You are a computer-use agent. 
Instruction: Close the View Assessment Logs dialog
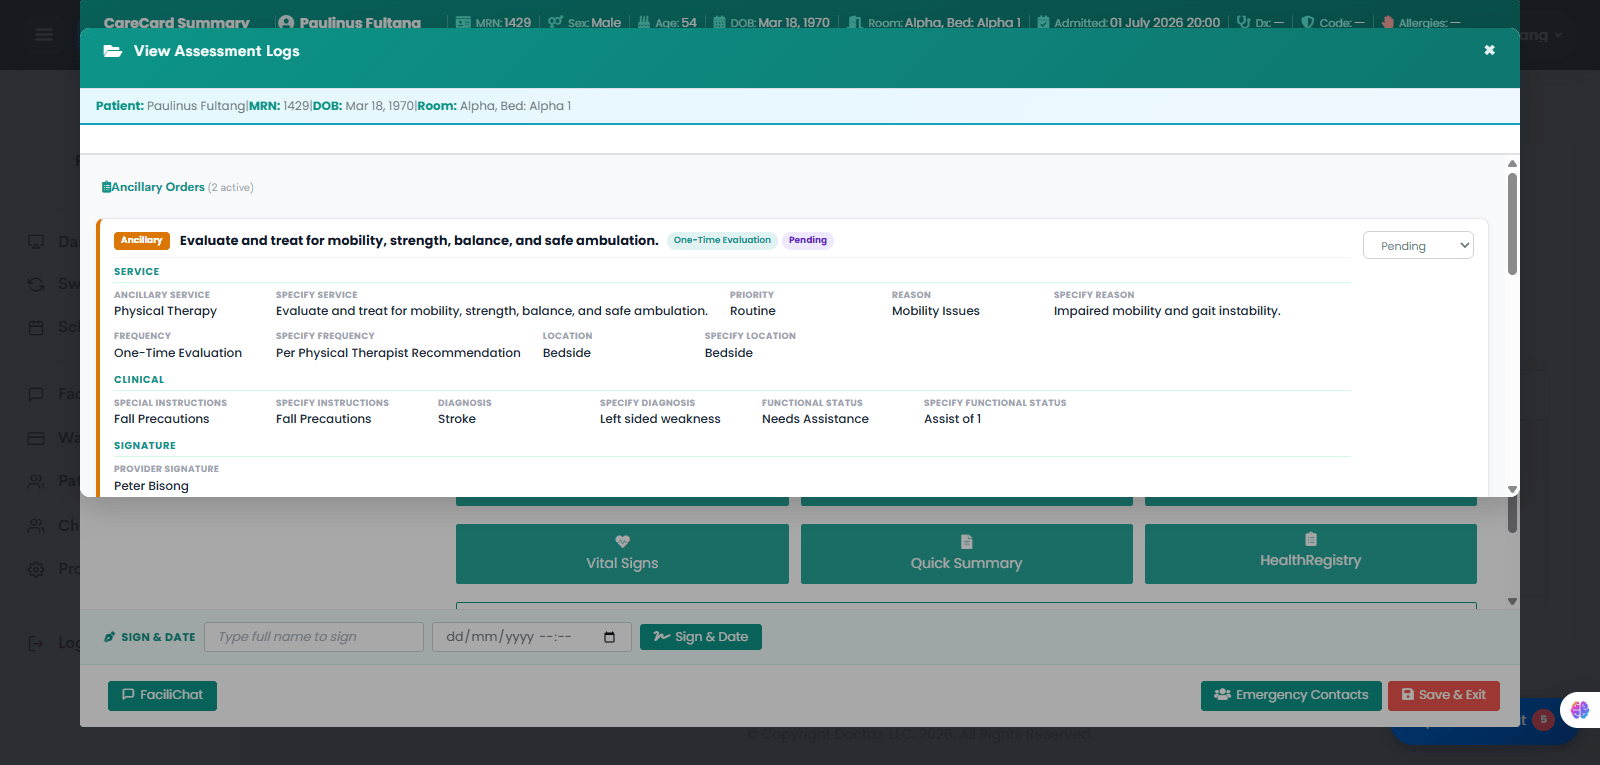pyautogui.click(x=1489, y=50)
